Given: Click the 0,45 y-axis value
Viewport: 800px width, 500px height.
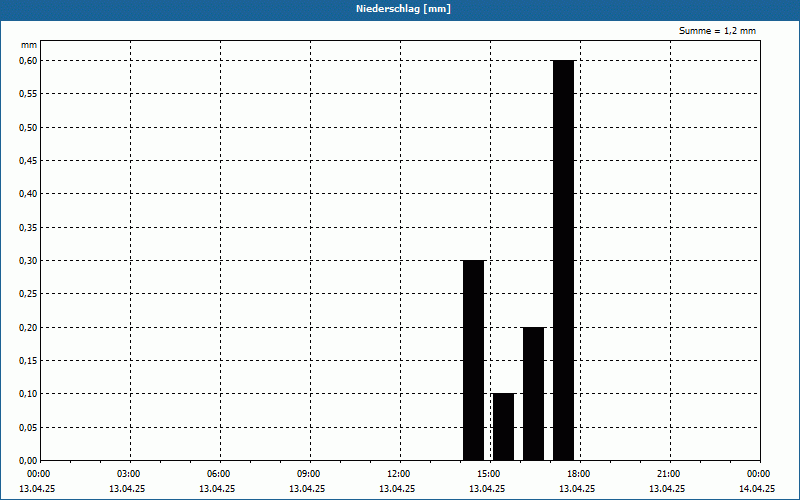Looking at the screenshot, I should (28, 161).
